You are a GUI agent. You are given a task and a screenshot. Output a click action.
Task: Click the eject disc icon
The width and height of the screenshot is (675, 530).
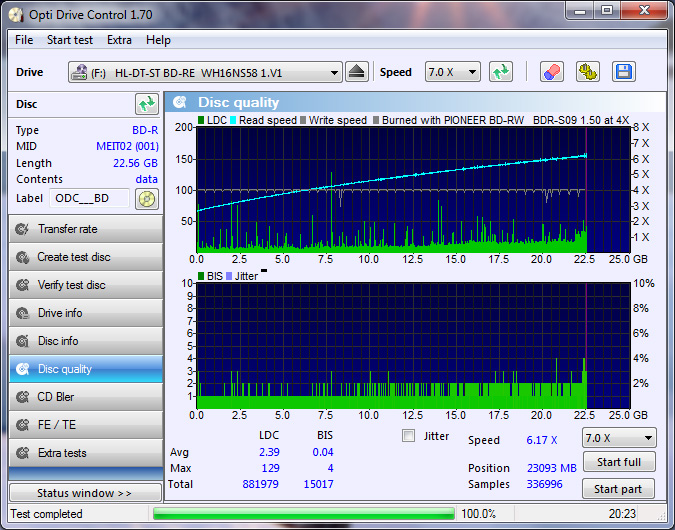click(358, 72)
